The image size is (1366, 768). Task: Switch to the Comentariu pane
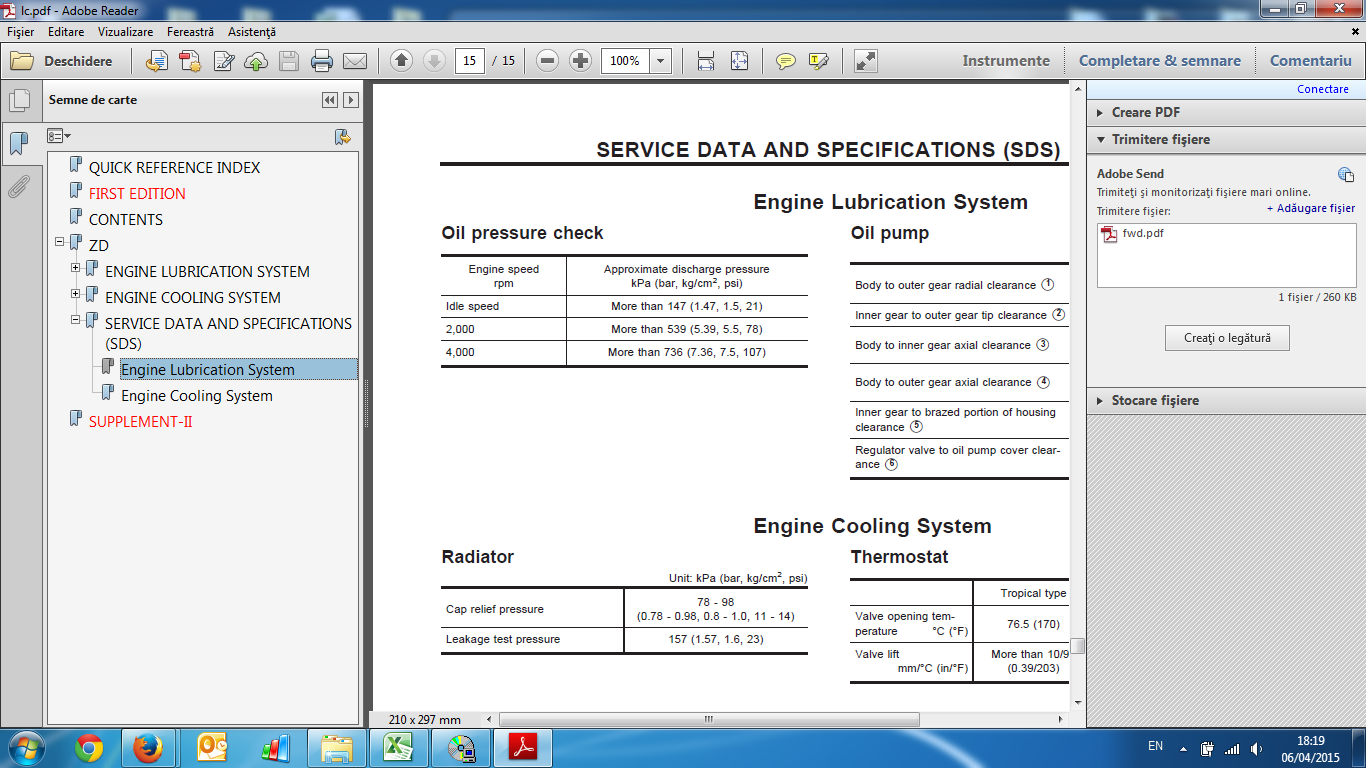pyautogui.click(x=1310, y=61)
